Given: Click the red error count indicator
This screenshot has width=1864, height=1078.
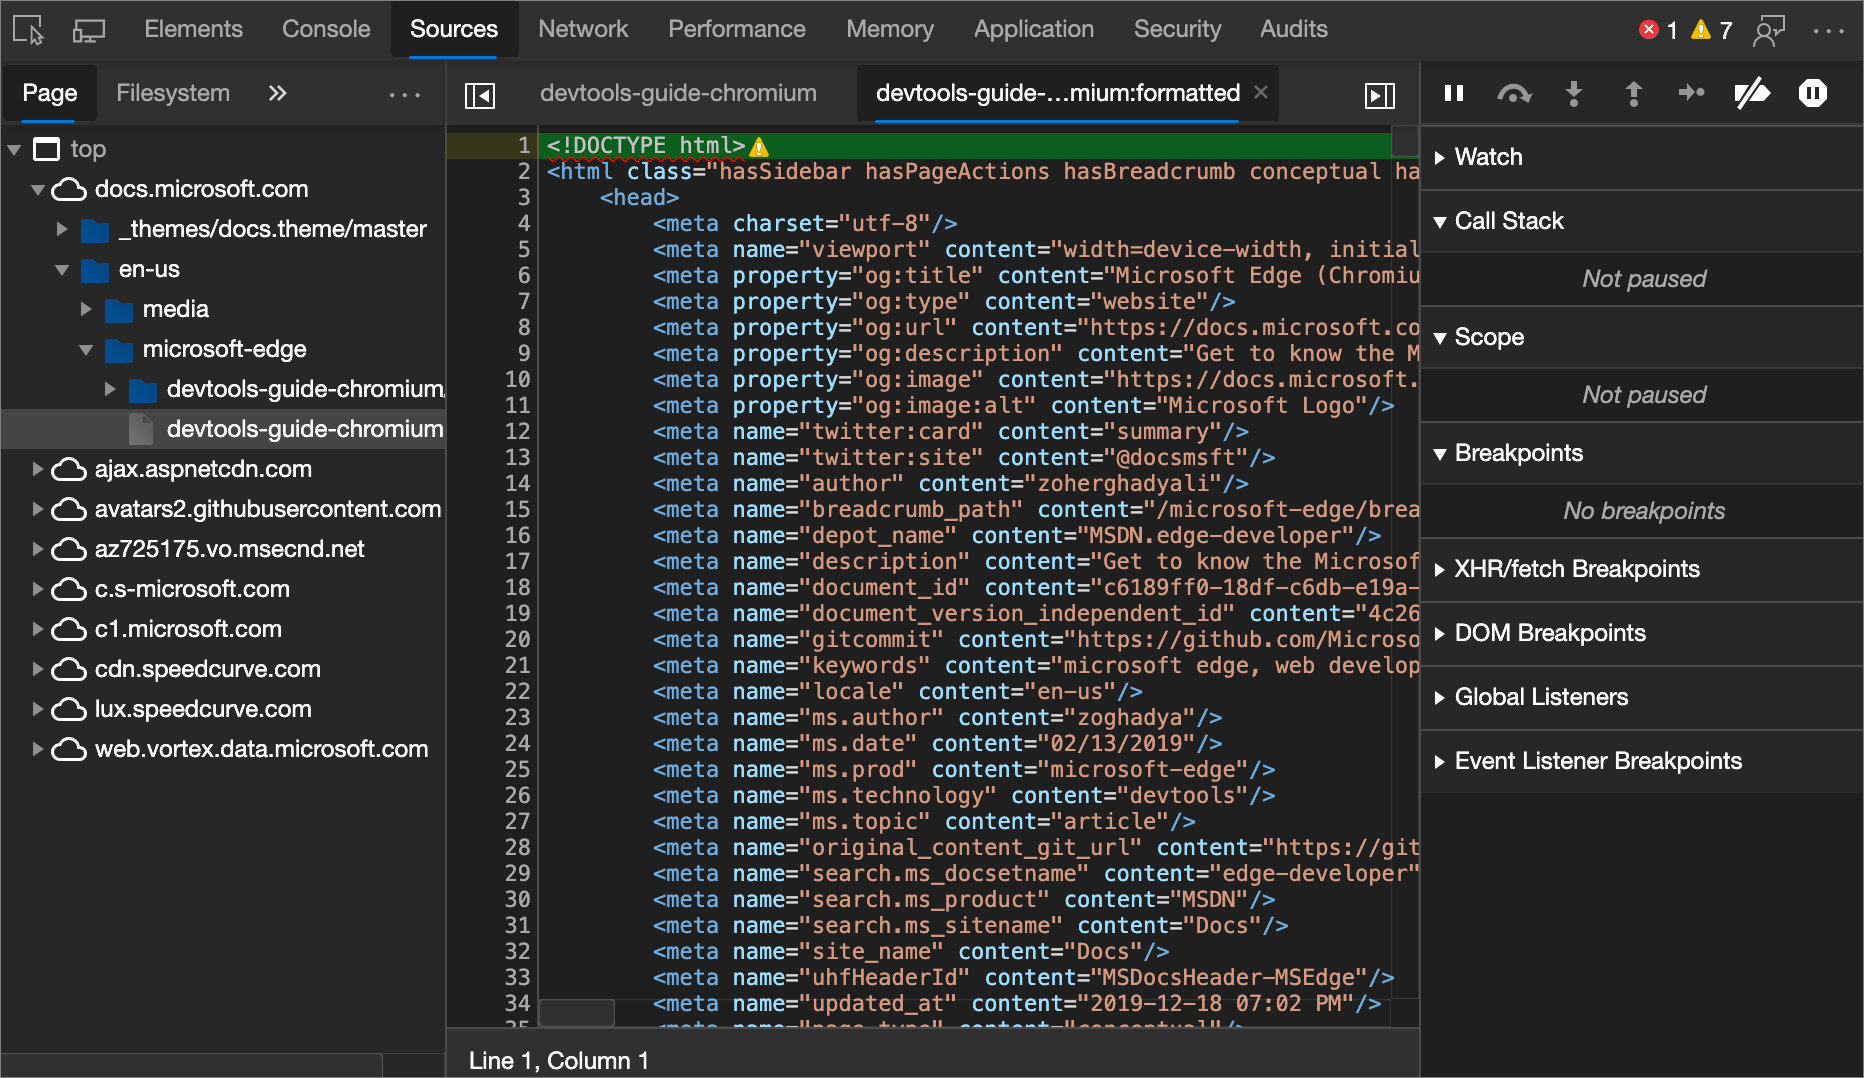Looking at the screenshot, I should [x=1658, y=30].
